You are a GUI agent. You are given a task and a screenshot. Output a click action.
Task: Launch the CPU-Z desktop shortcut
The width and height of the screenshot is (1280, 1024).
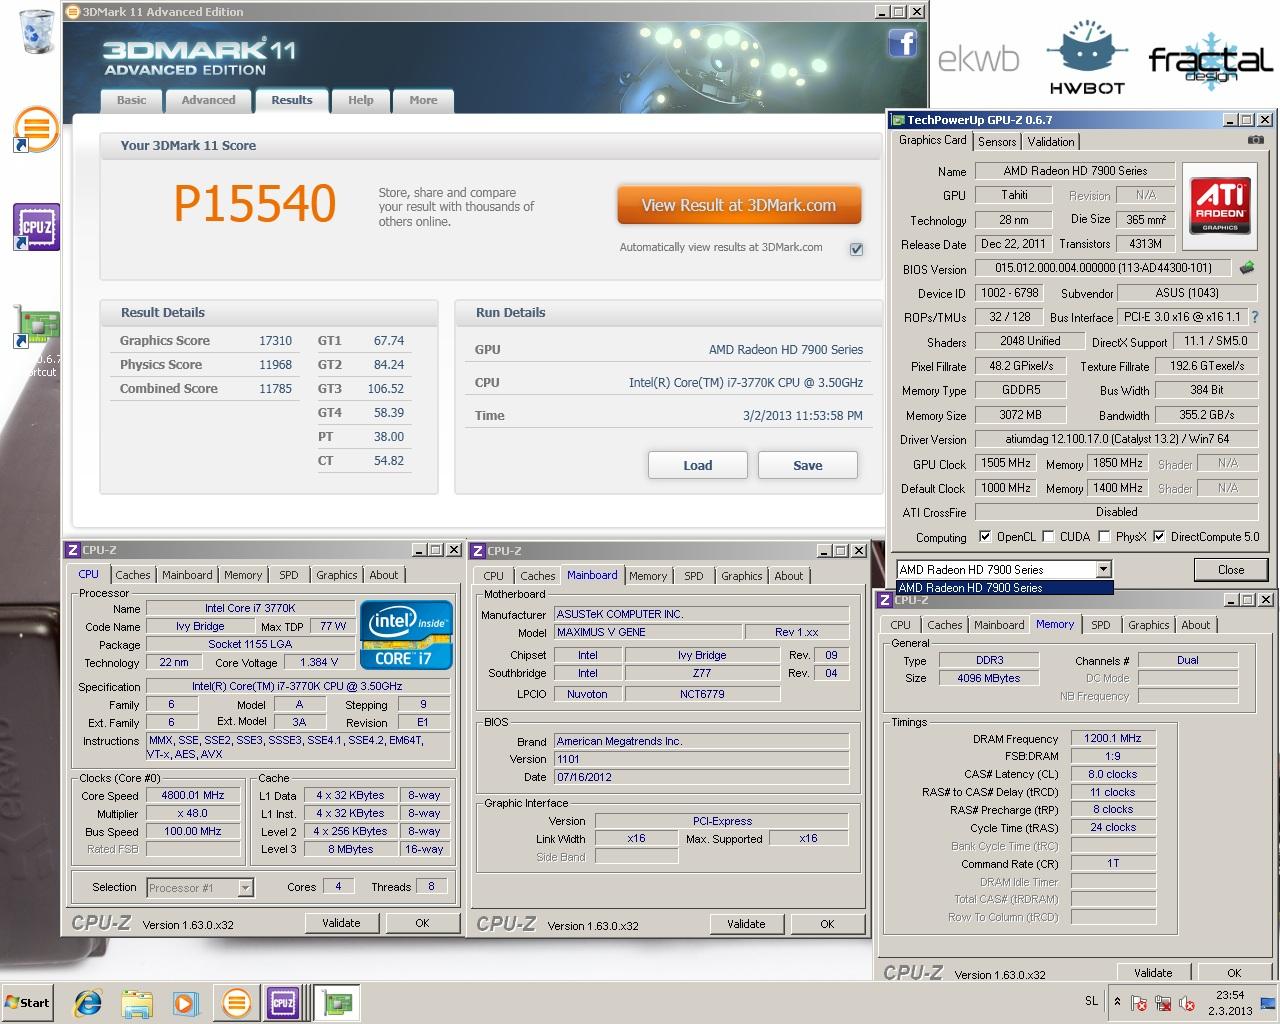point(36,228)
